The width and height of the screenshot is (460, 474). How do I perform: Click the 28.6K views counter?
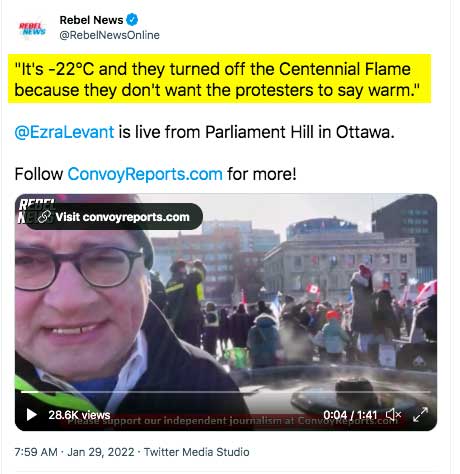pyautogui.click(x=79, y=415)
